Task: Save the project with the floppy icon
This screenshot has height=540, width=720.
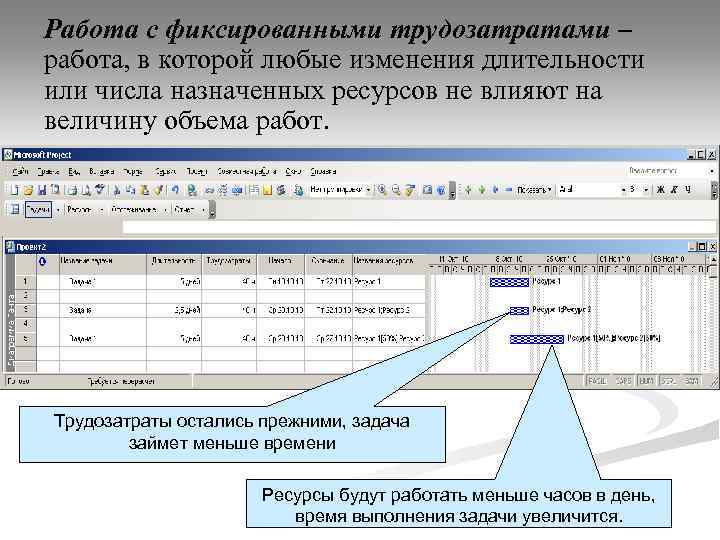Action: (42, 190)
